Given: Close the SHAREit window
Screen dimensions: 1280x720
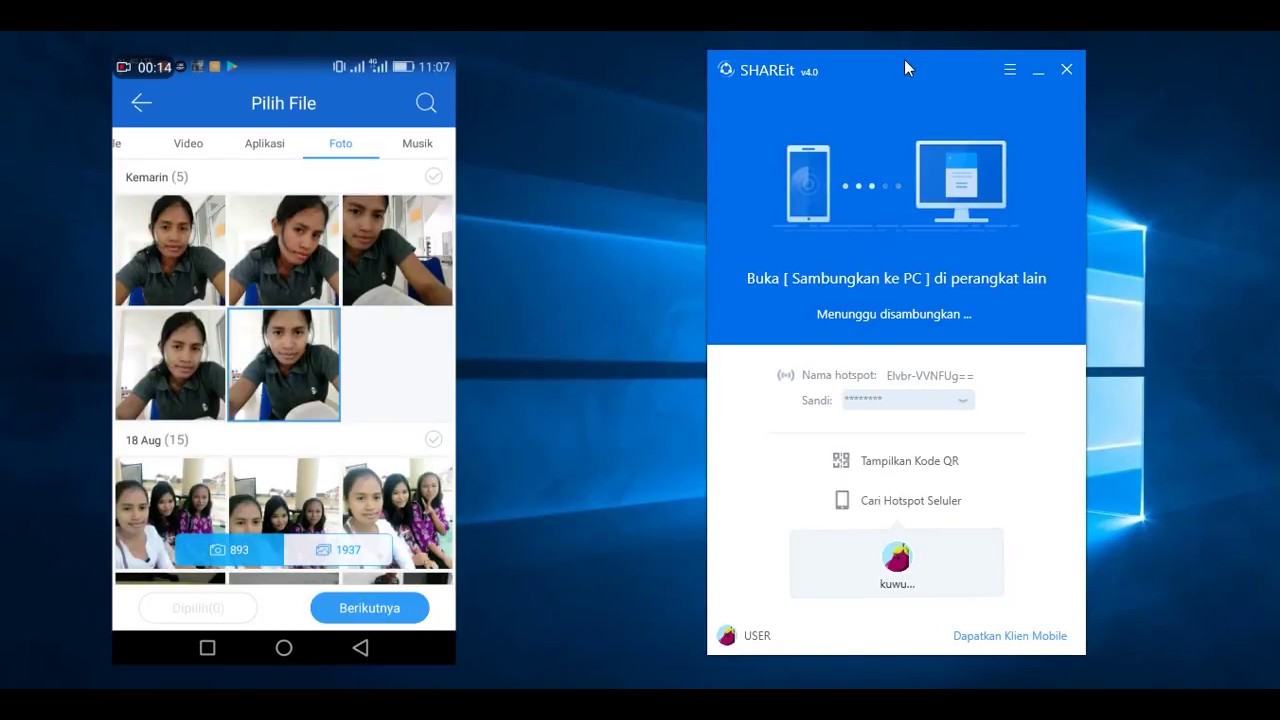Looking at the screenshot, I should 1067,70.
